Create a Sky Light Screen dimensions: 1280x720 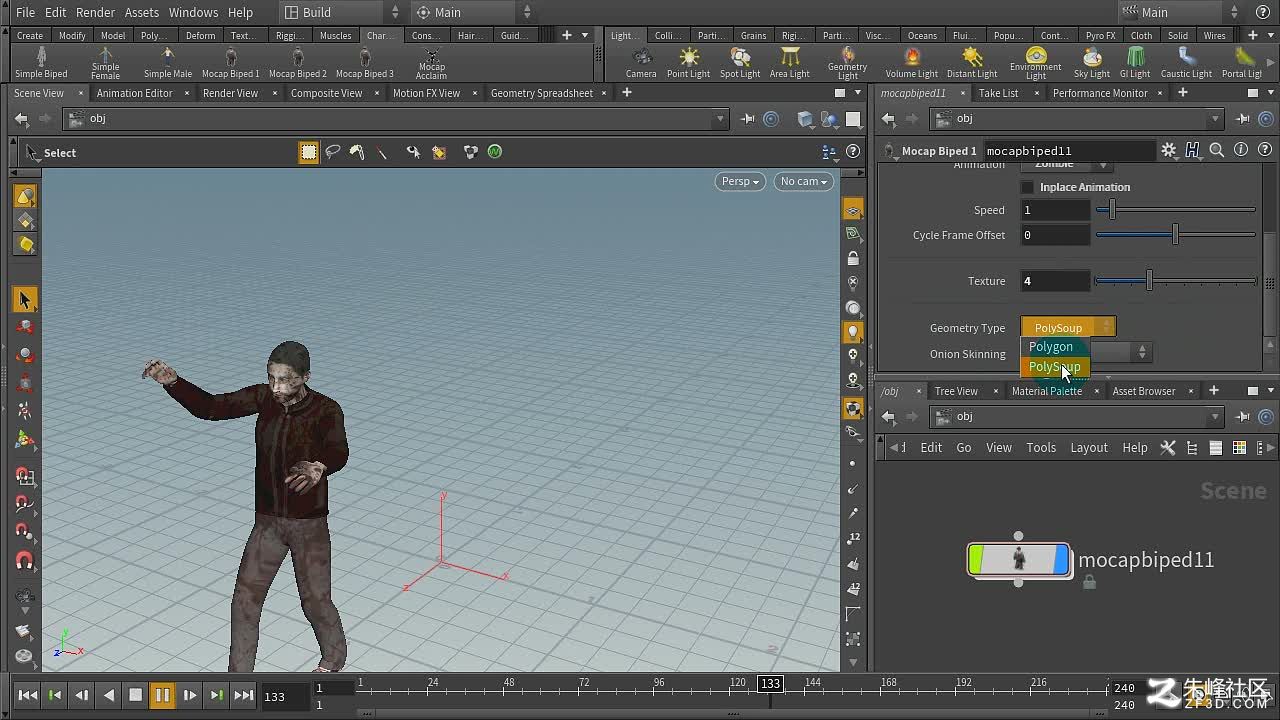(1091, 62)
